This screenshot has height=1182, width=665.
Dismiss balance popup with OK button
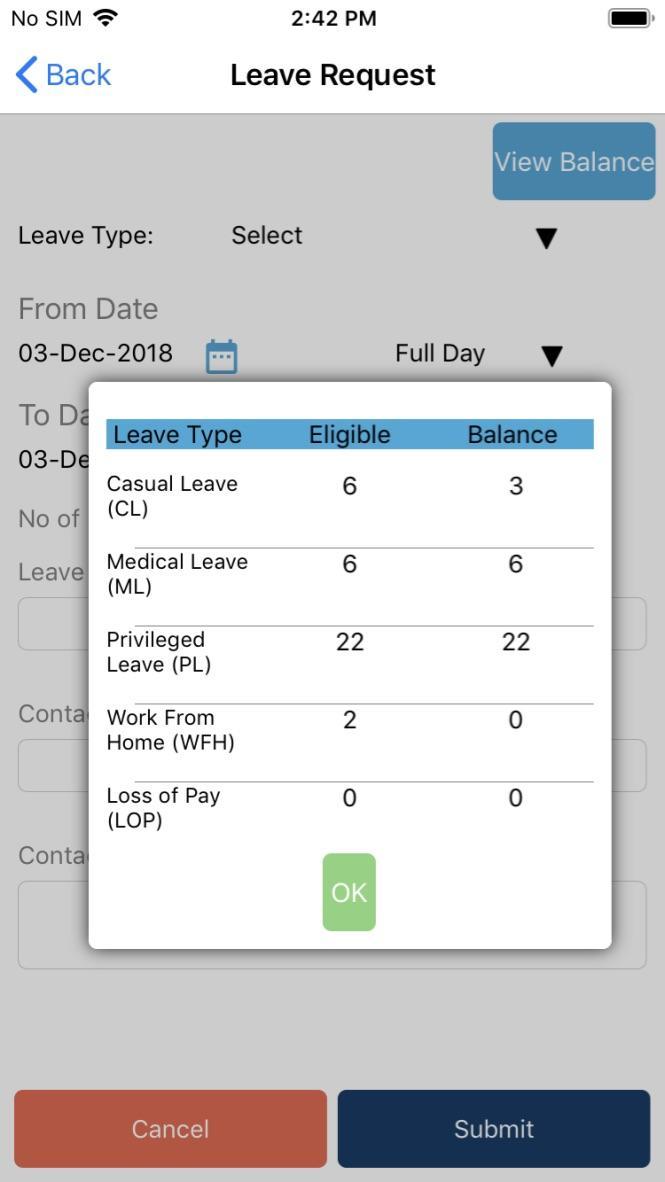(x=349, y=892)
